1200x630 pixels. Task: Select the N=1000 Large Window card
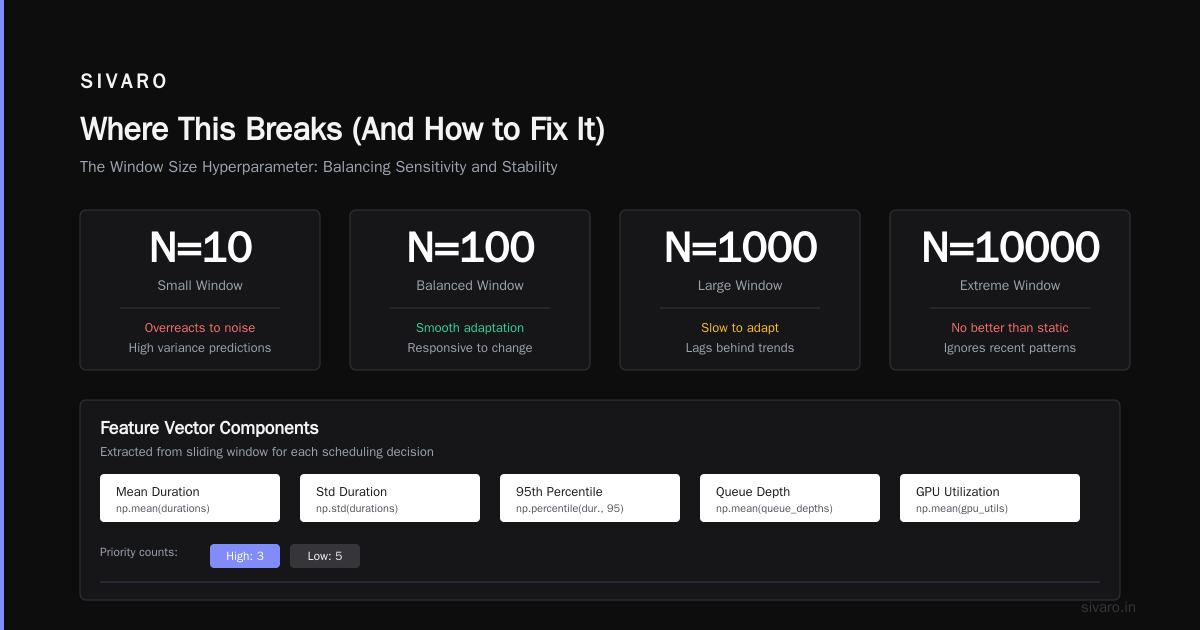pos(740,290)
